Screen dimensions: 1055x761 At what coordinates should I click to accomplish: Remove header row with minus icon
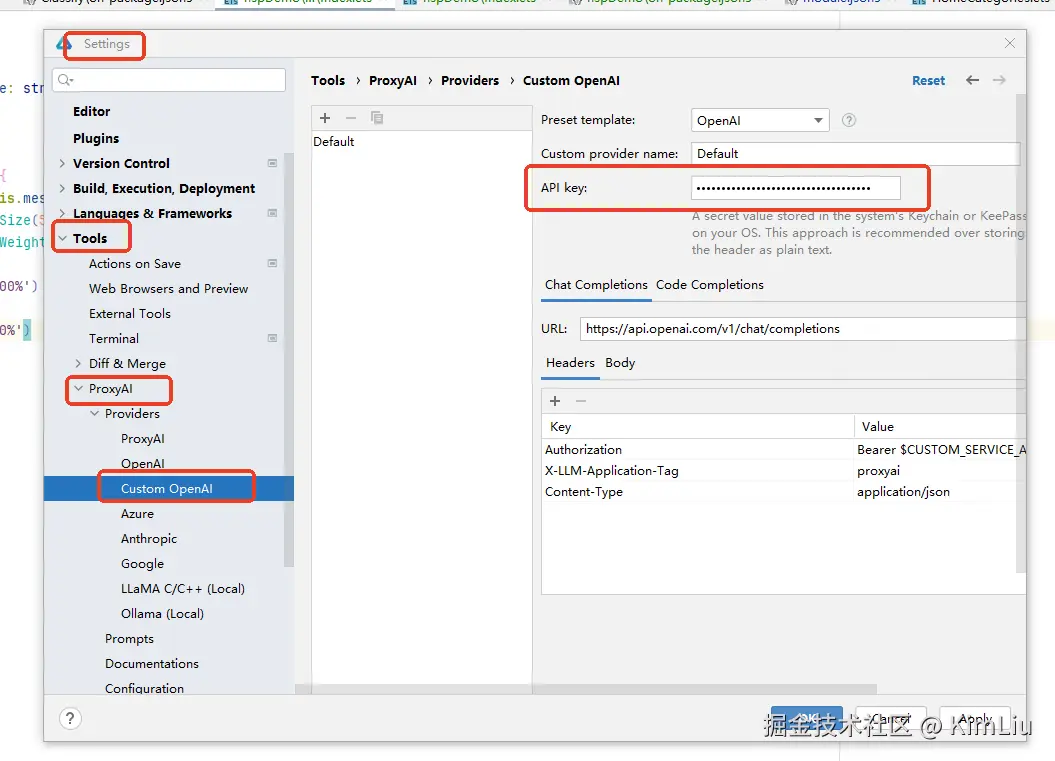581,401
